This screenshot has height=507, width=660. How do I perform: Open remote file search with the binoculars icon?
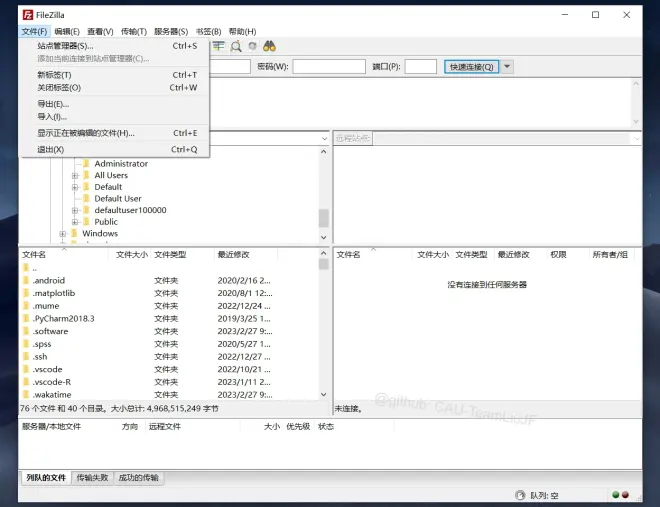269,46
